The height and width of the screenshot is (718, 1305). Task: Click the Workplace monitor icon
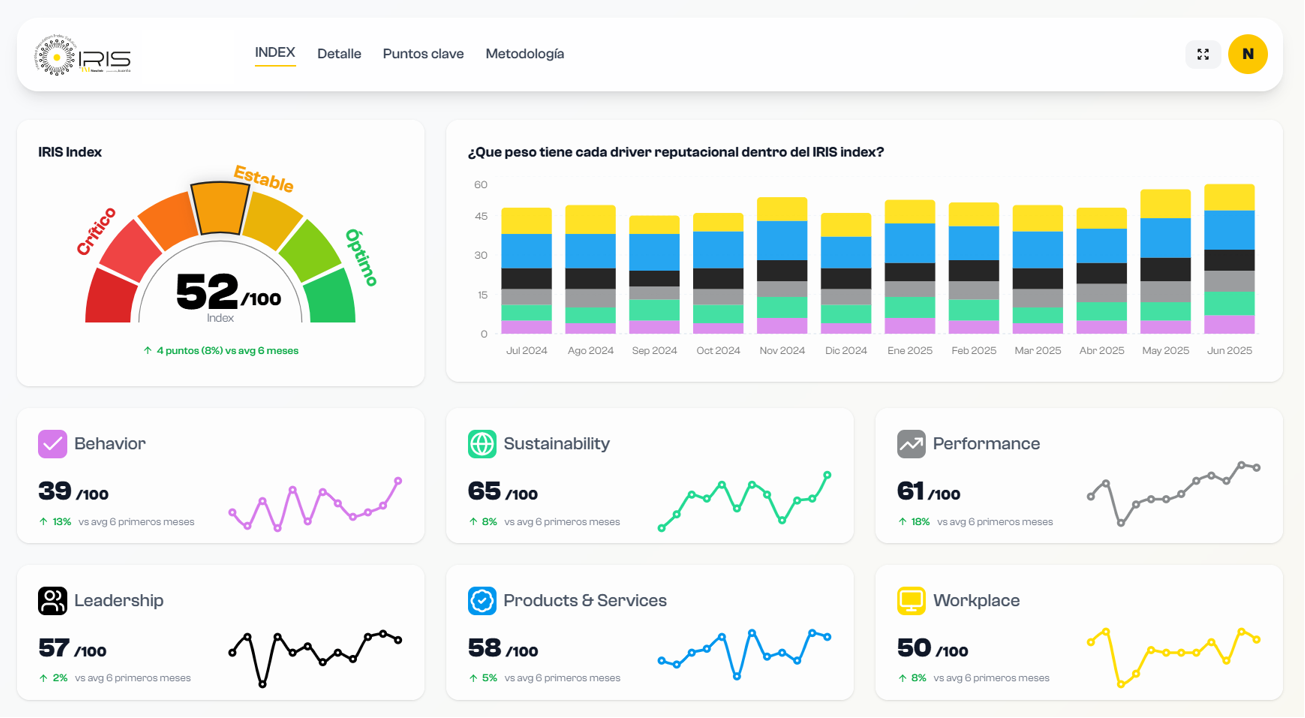pyautogui.click(x=909, y=600)
